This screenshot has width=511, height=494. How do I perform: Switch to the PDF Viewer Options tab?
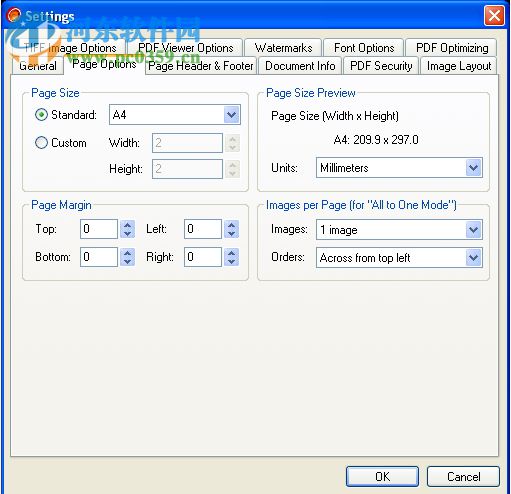pyautogui.click(x=186, y=48)
